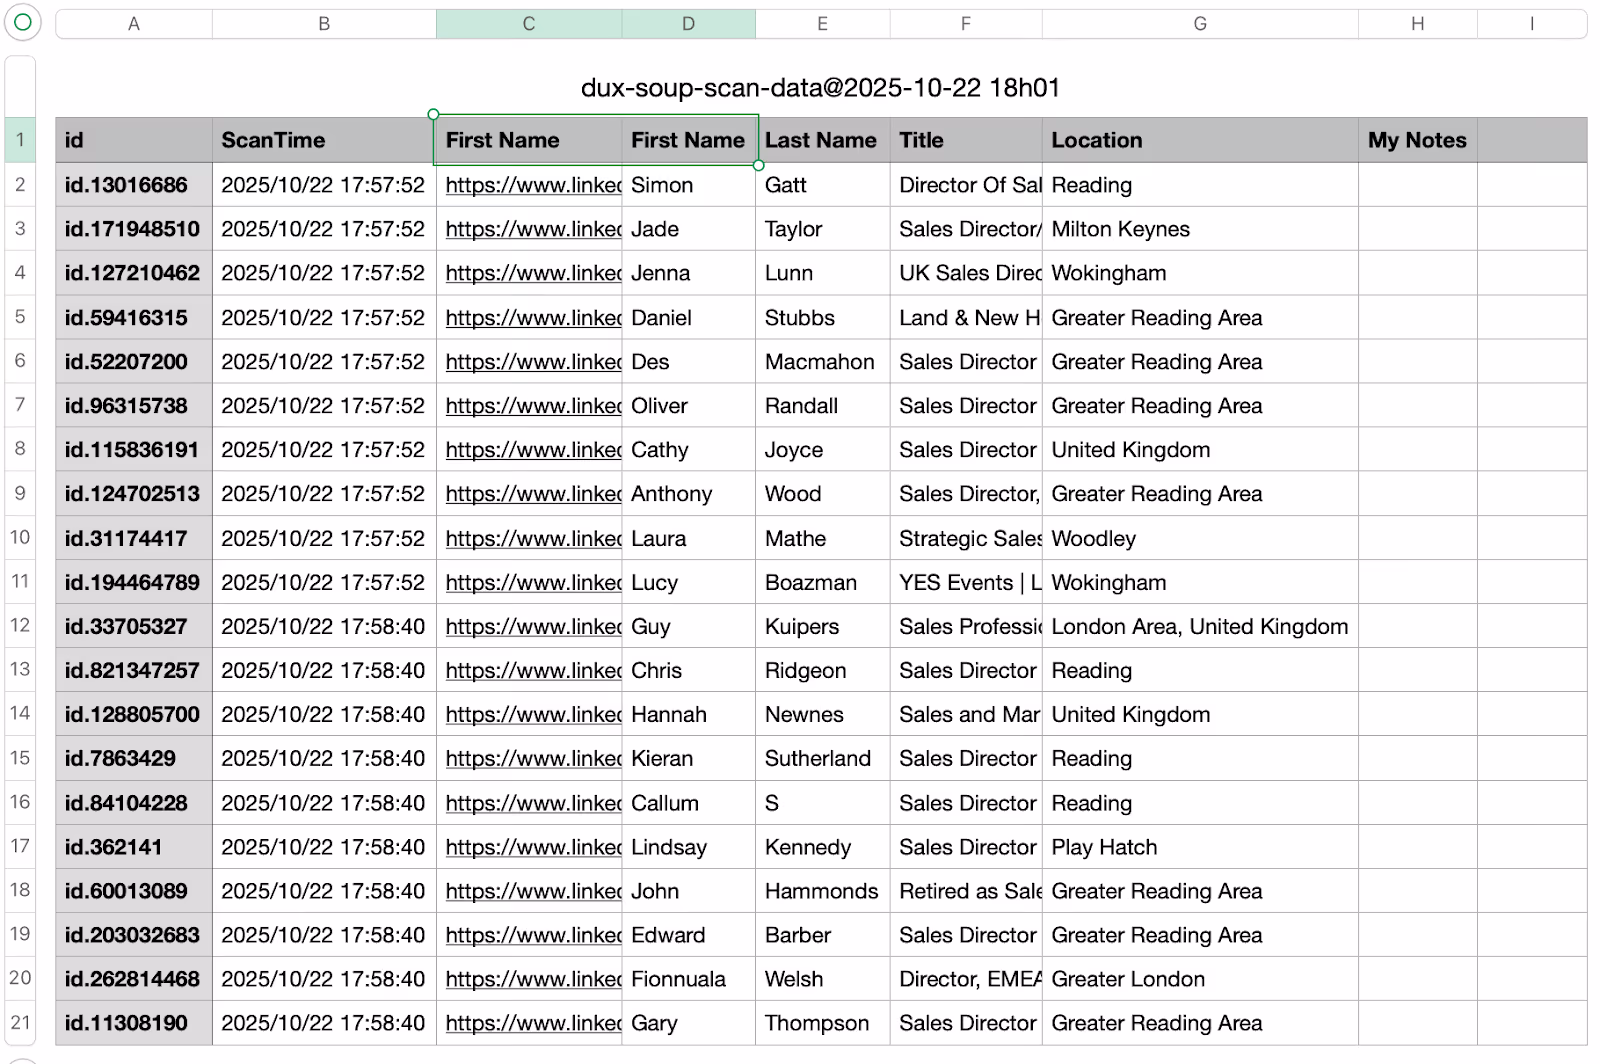Select column I header
1600x1064 pixels.
point(1532,24)
